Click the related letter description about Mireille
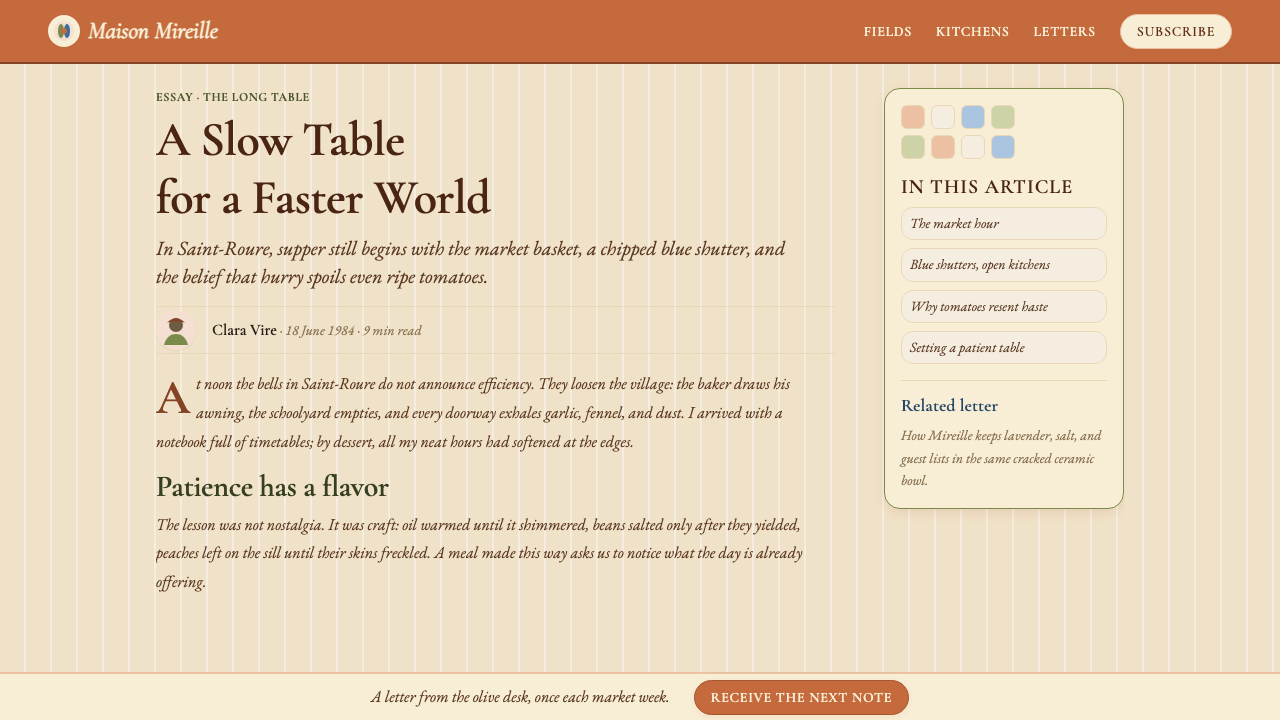Viewport: 1280px width, 720px height. click(1001, 458)
